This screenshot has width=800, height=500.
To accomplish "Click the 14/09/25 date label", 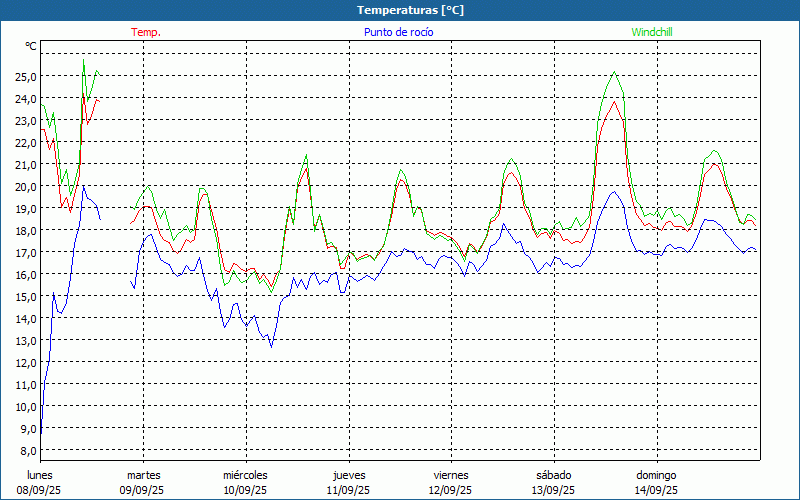I will [x=656, y=490].
